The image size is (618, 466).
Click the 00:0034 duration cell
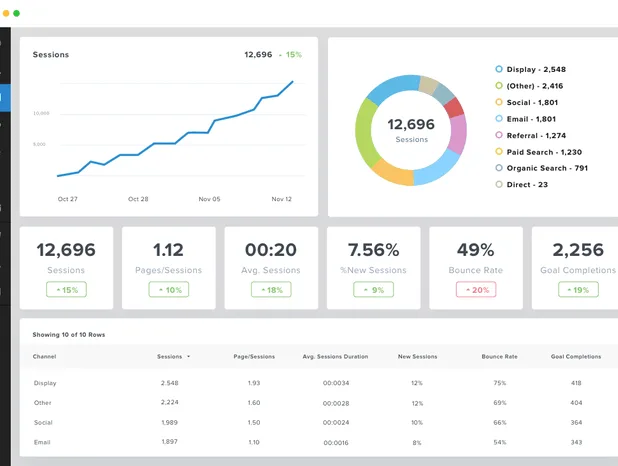click(x=336, y=383)
